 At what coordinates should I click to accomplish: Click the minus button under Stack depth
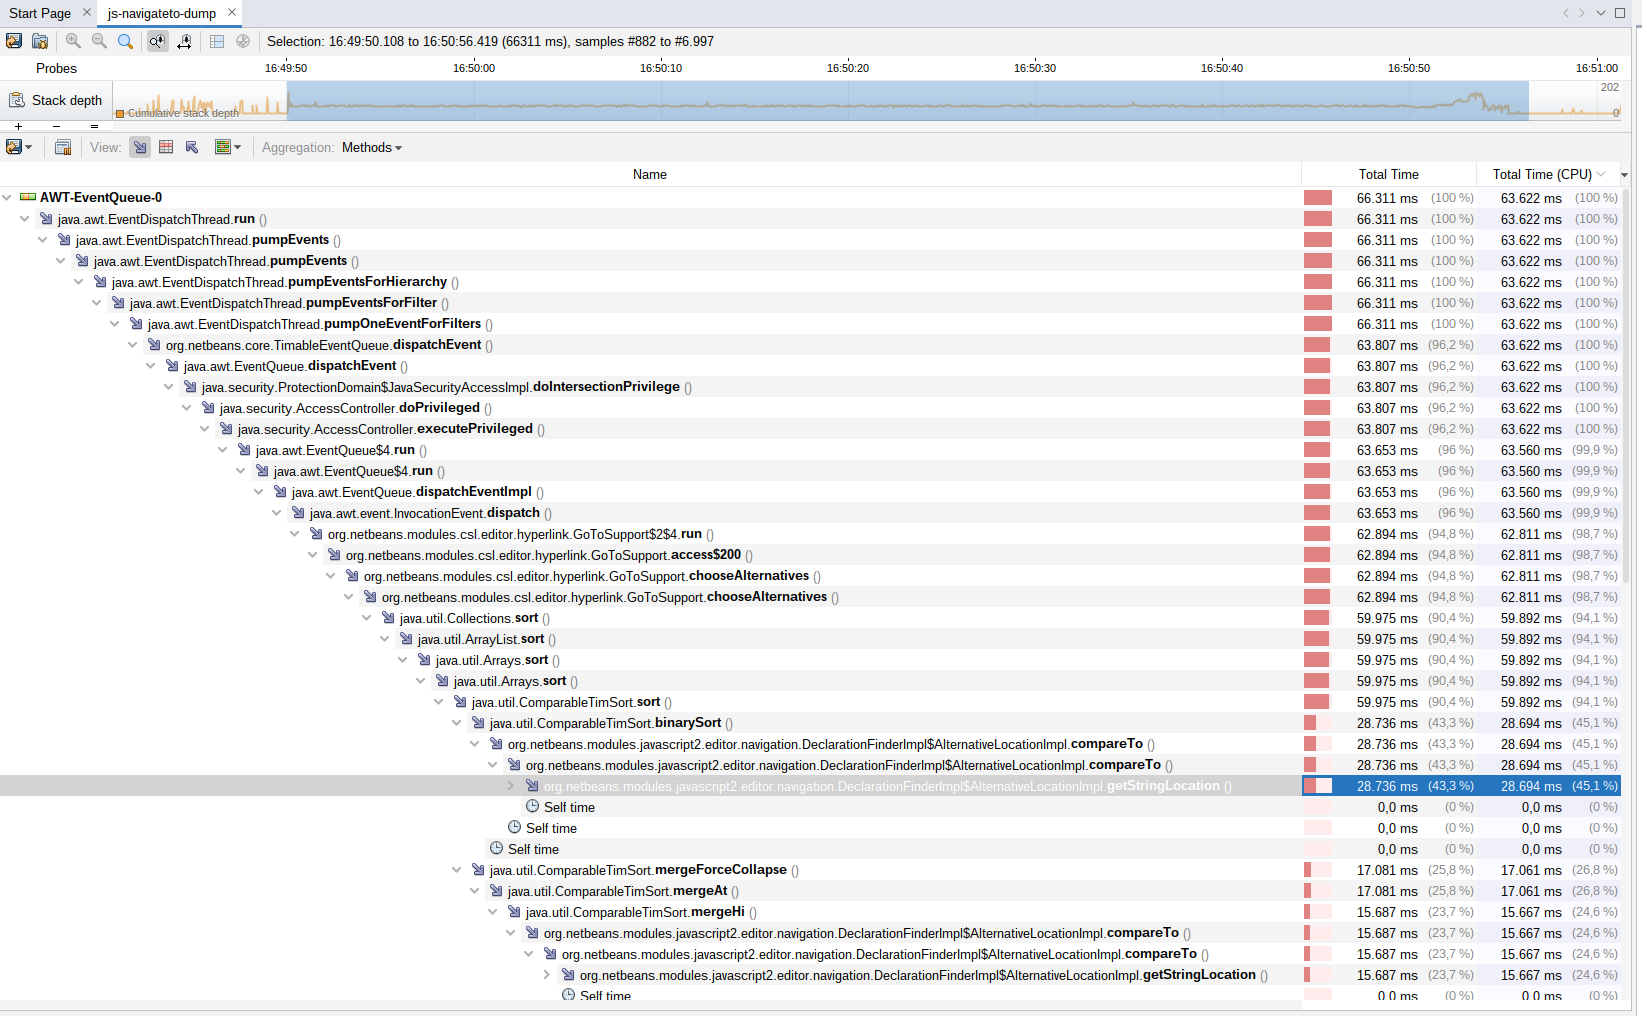click(x=56, y=126)
